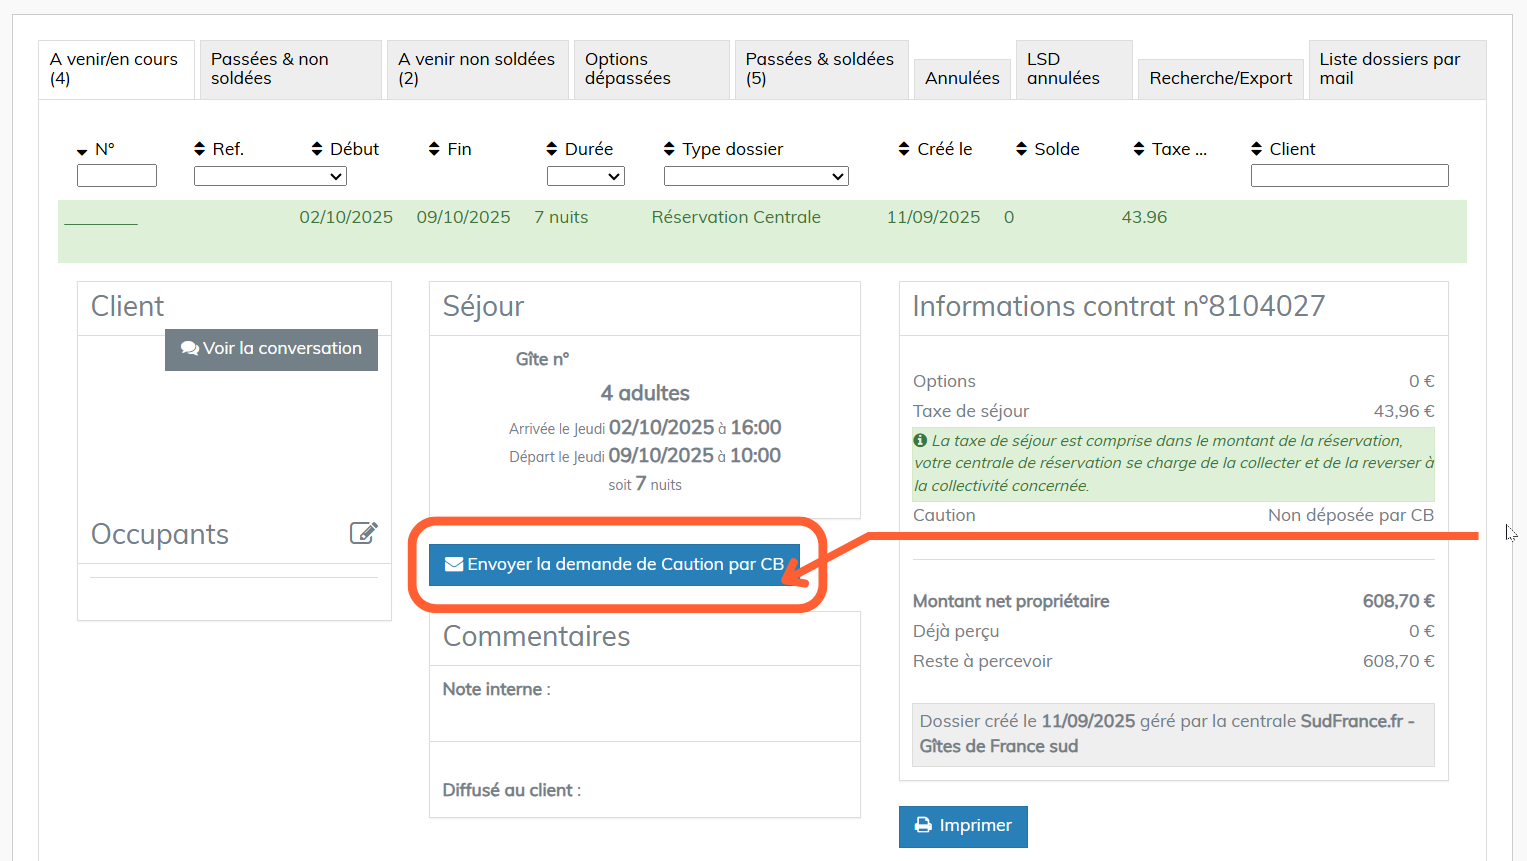This screenshot has width=1527, height=861.
Task: Open Liste dossiers par mail tab
Action: [1396, 69]
